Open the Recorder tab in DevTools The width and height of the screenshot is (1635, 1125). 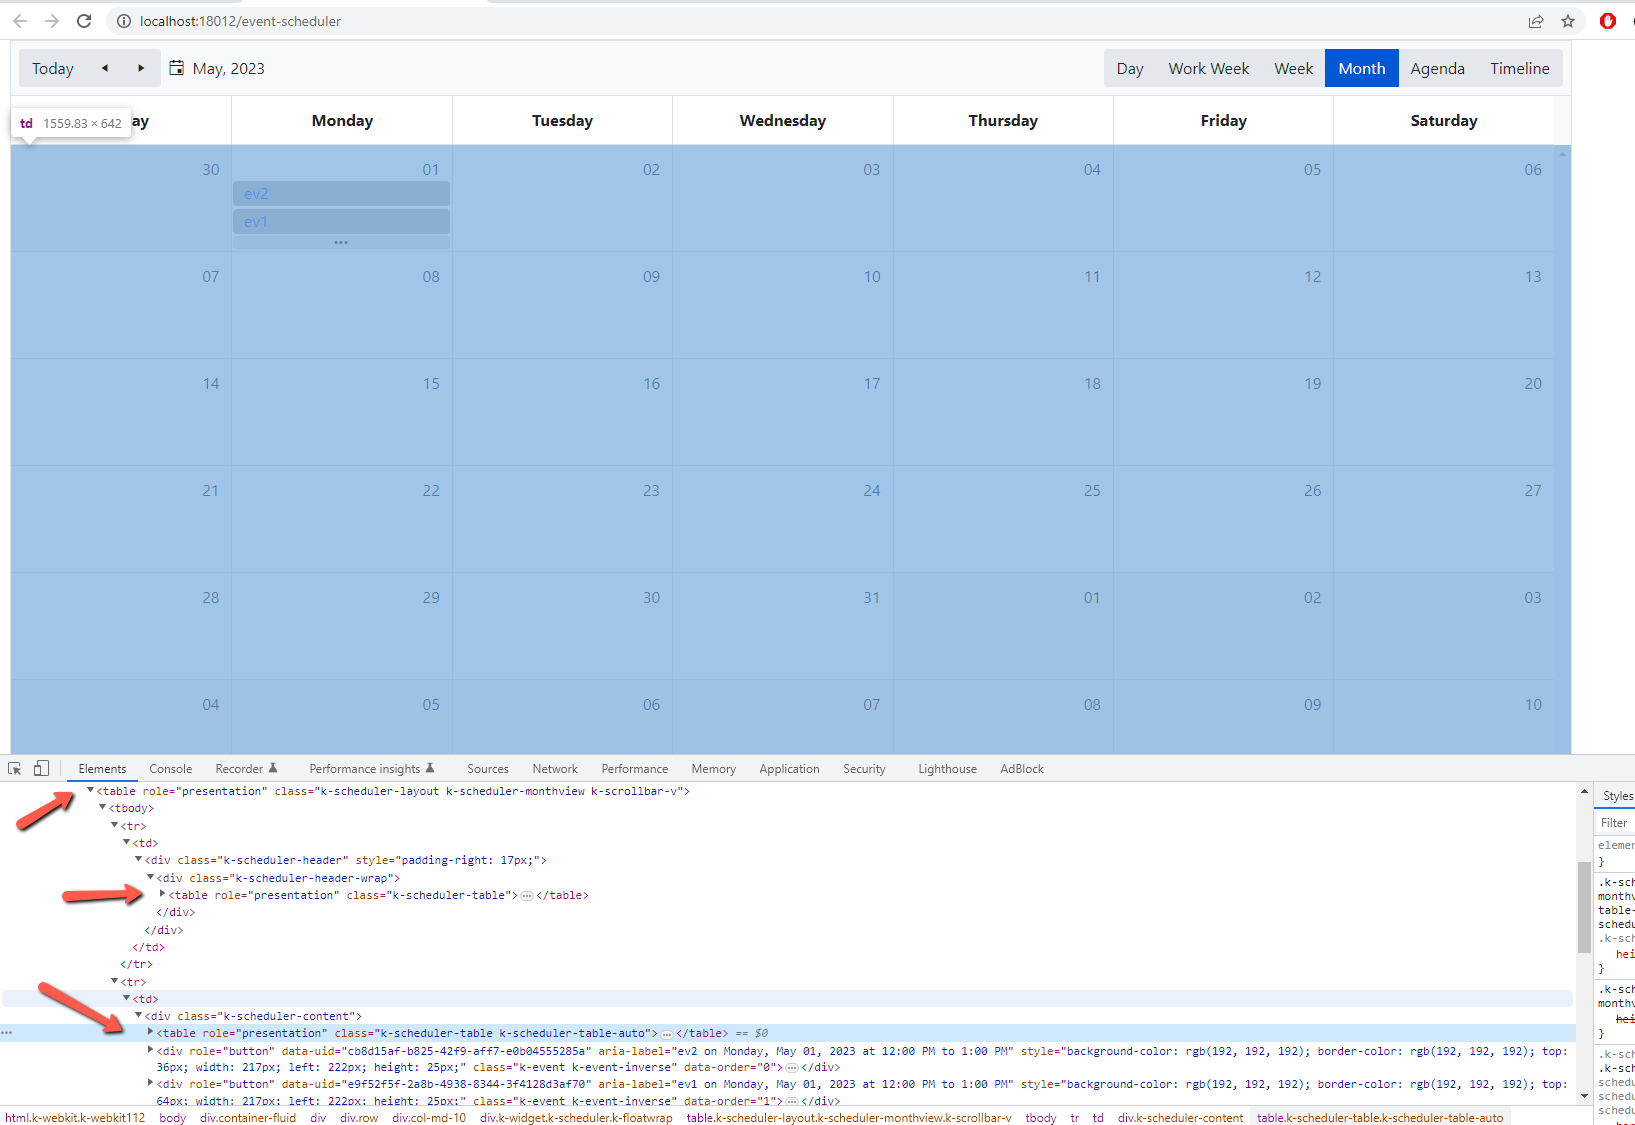(x=246, y=769)
